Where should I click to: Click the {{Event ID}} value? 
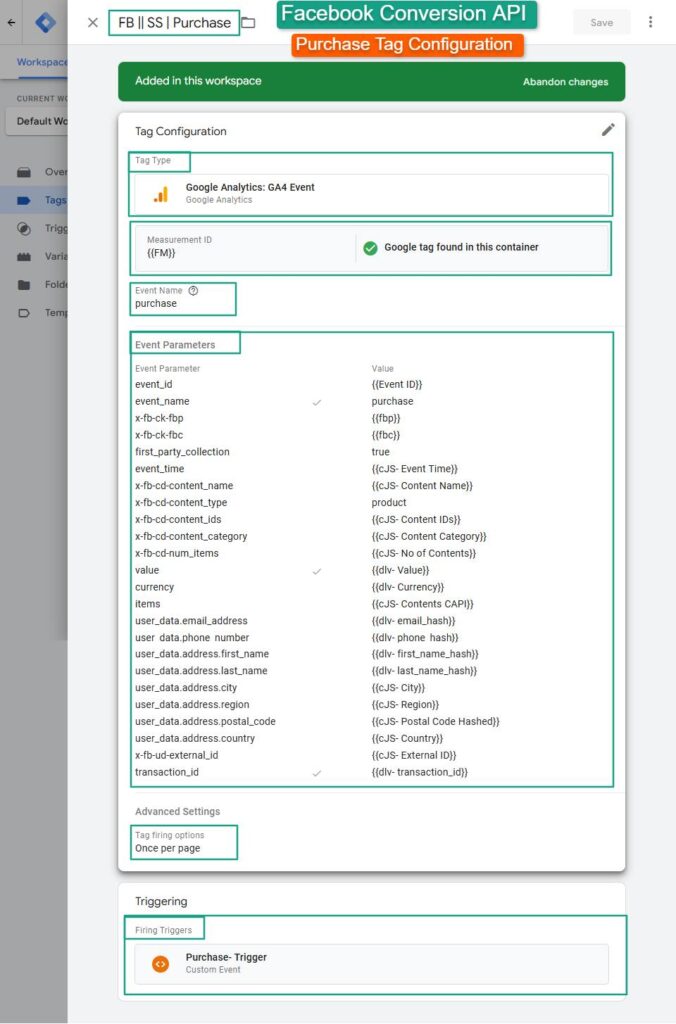tap(397, 385)
